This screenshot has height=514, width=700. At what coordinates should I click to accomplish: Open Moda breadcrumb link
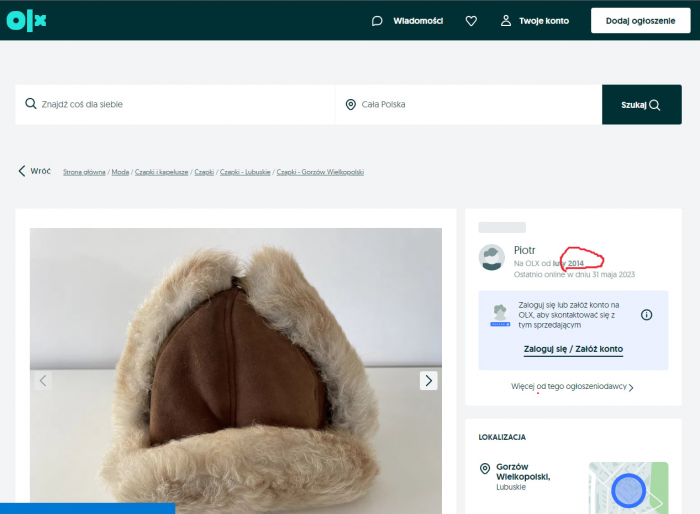pyautogui.click(x=119, y=172)
